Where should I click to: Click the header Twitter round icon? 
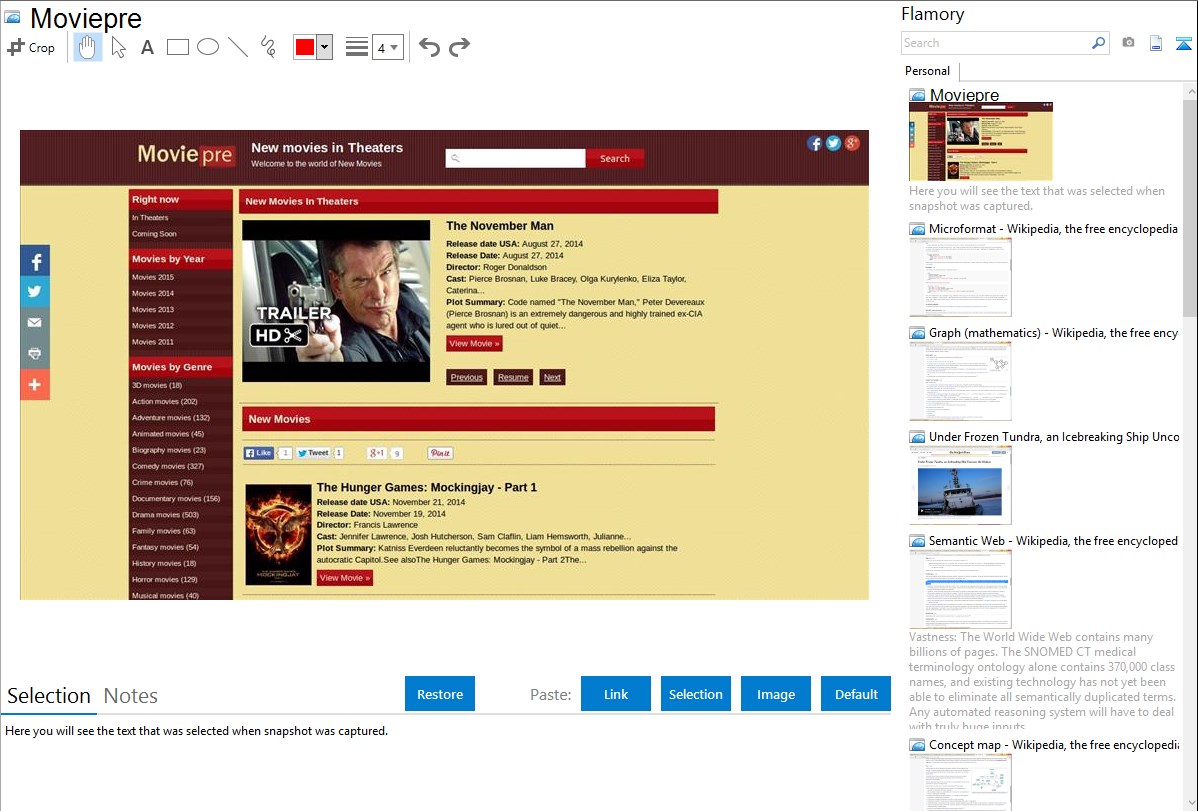coord(834,144)
